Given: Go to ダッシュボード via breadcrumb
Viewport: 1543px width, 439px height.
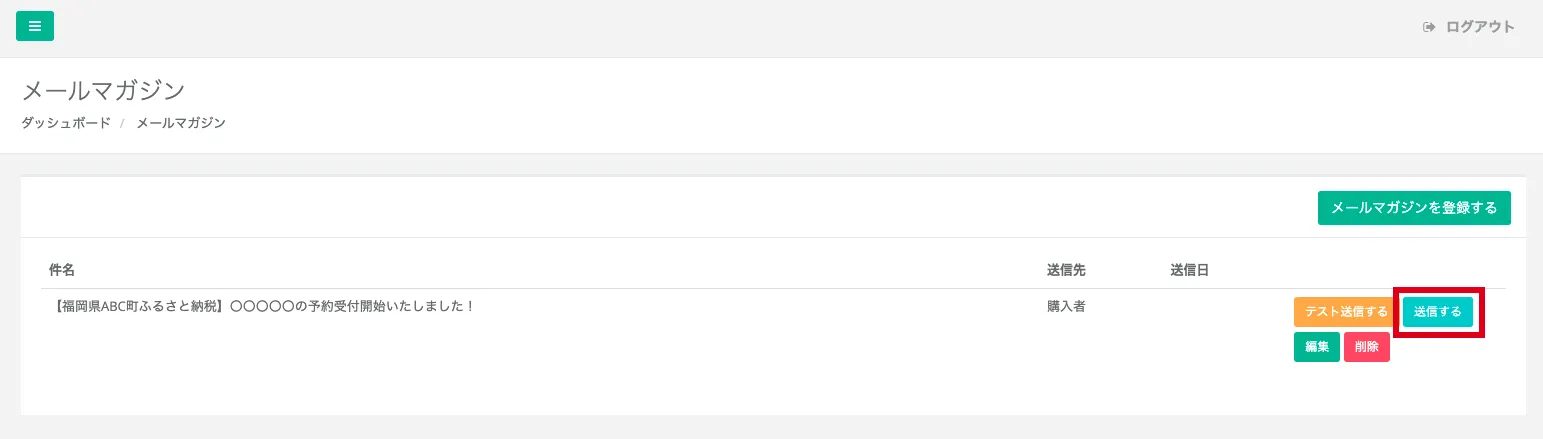Looking at the screenshot, I should coord(66,123).
